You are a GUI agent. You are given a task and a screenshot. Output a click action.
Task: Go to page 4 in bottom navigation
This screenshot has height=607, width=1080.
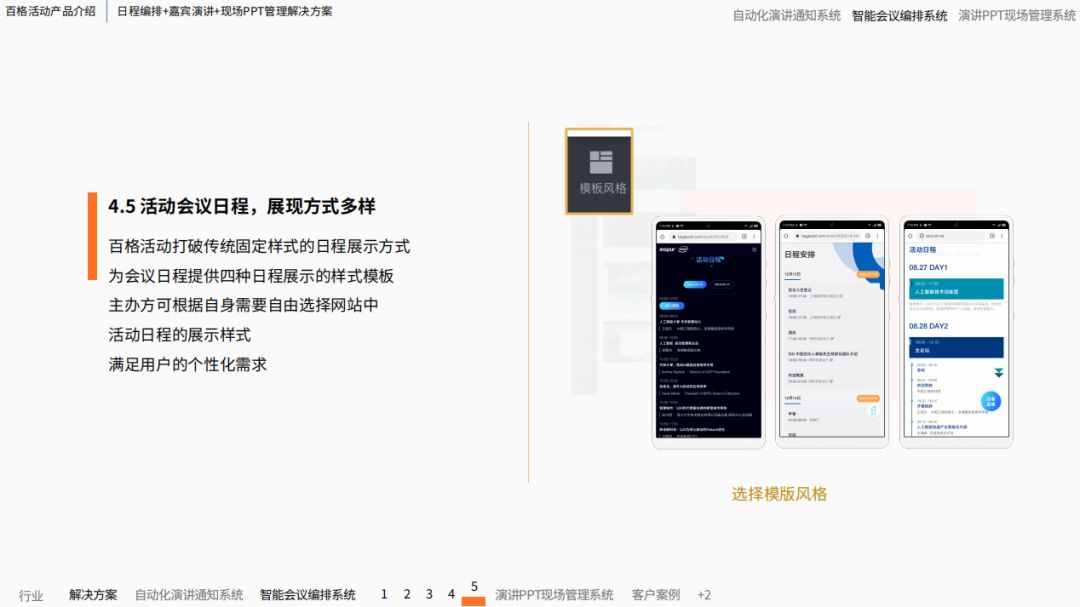pos(451,594)
